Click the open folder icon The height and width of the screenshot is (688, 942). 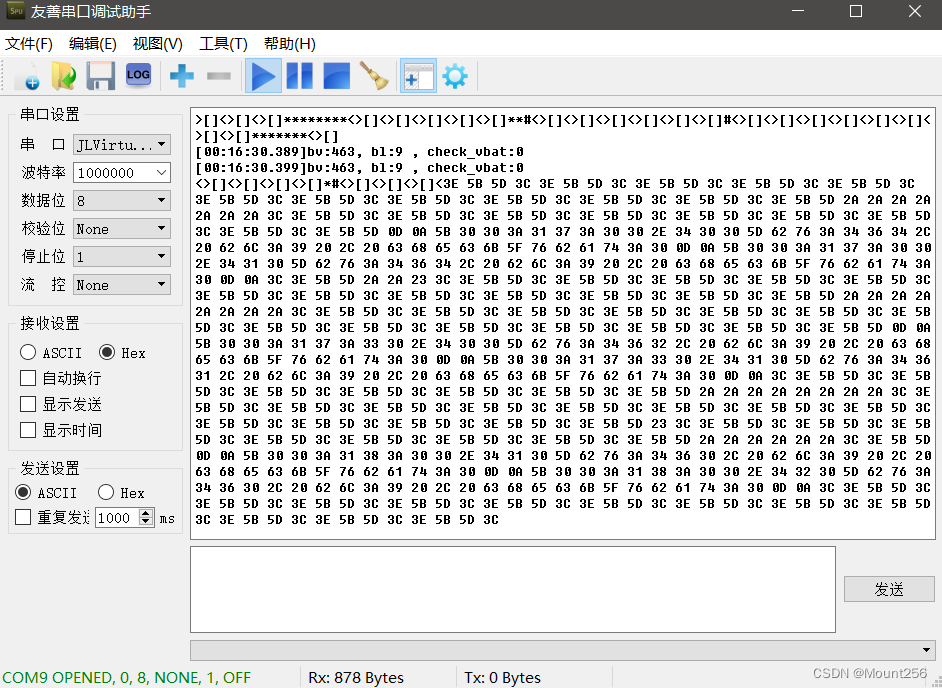pyautogui.click(x=64, y=76)
